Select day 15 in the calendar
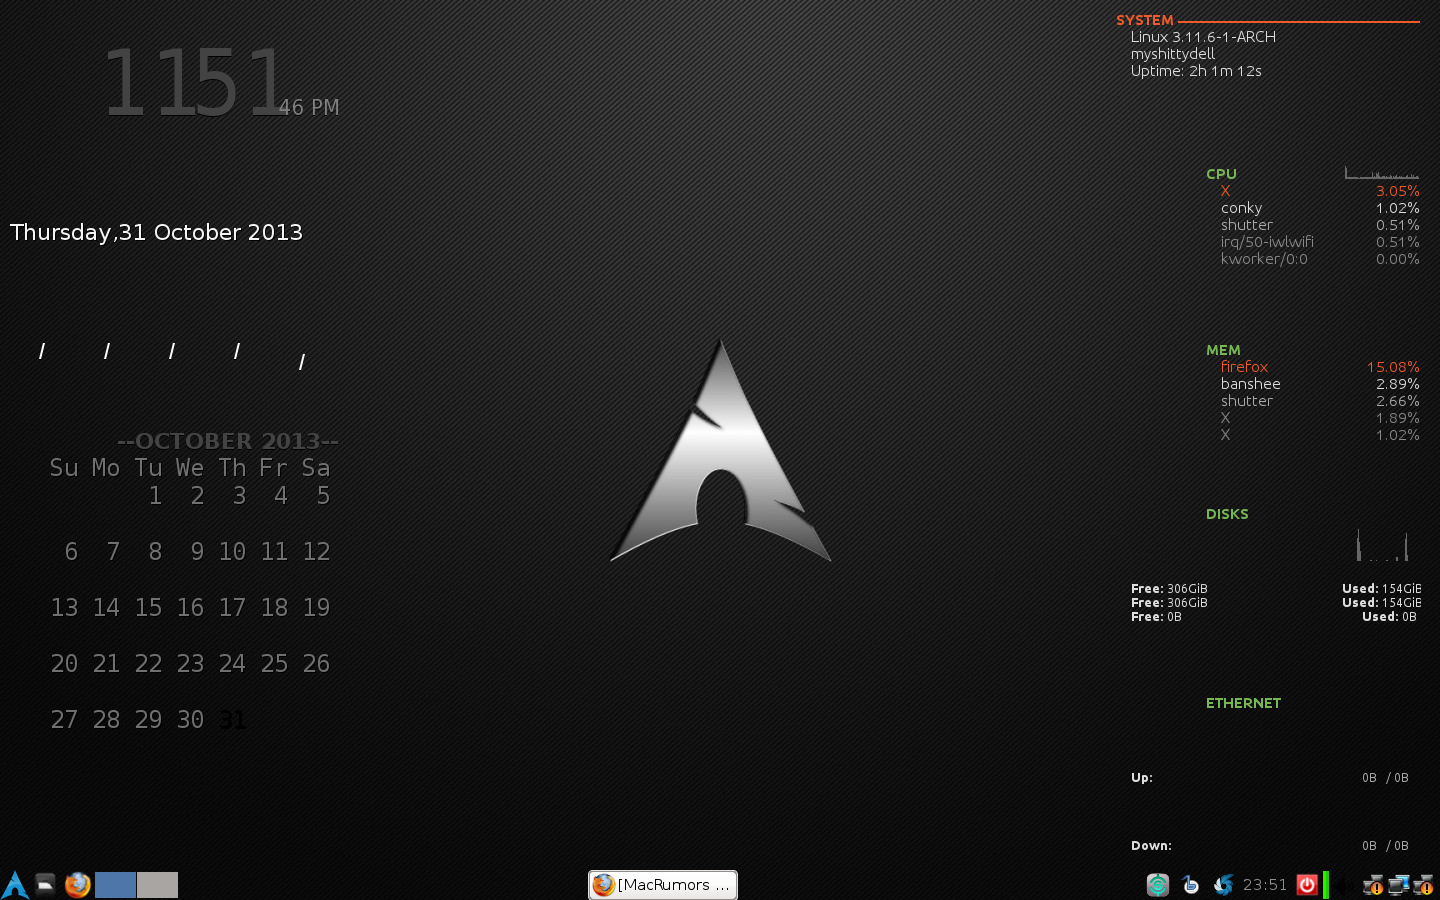Viewport: 1440px width, 900px height. 148,607
